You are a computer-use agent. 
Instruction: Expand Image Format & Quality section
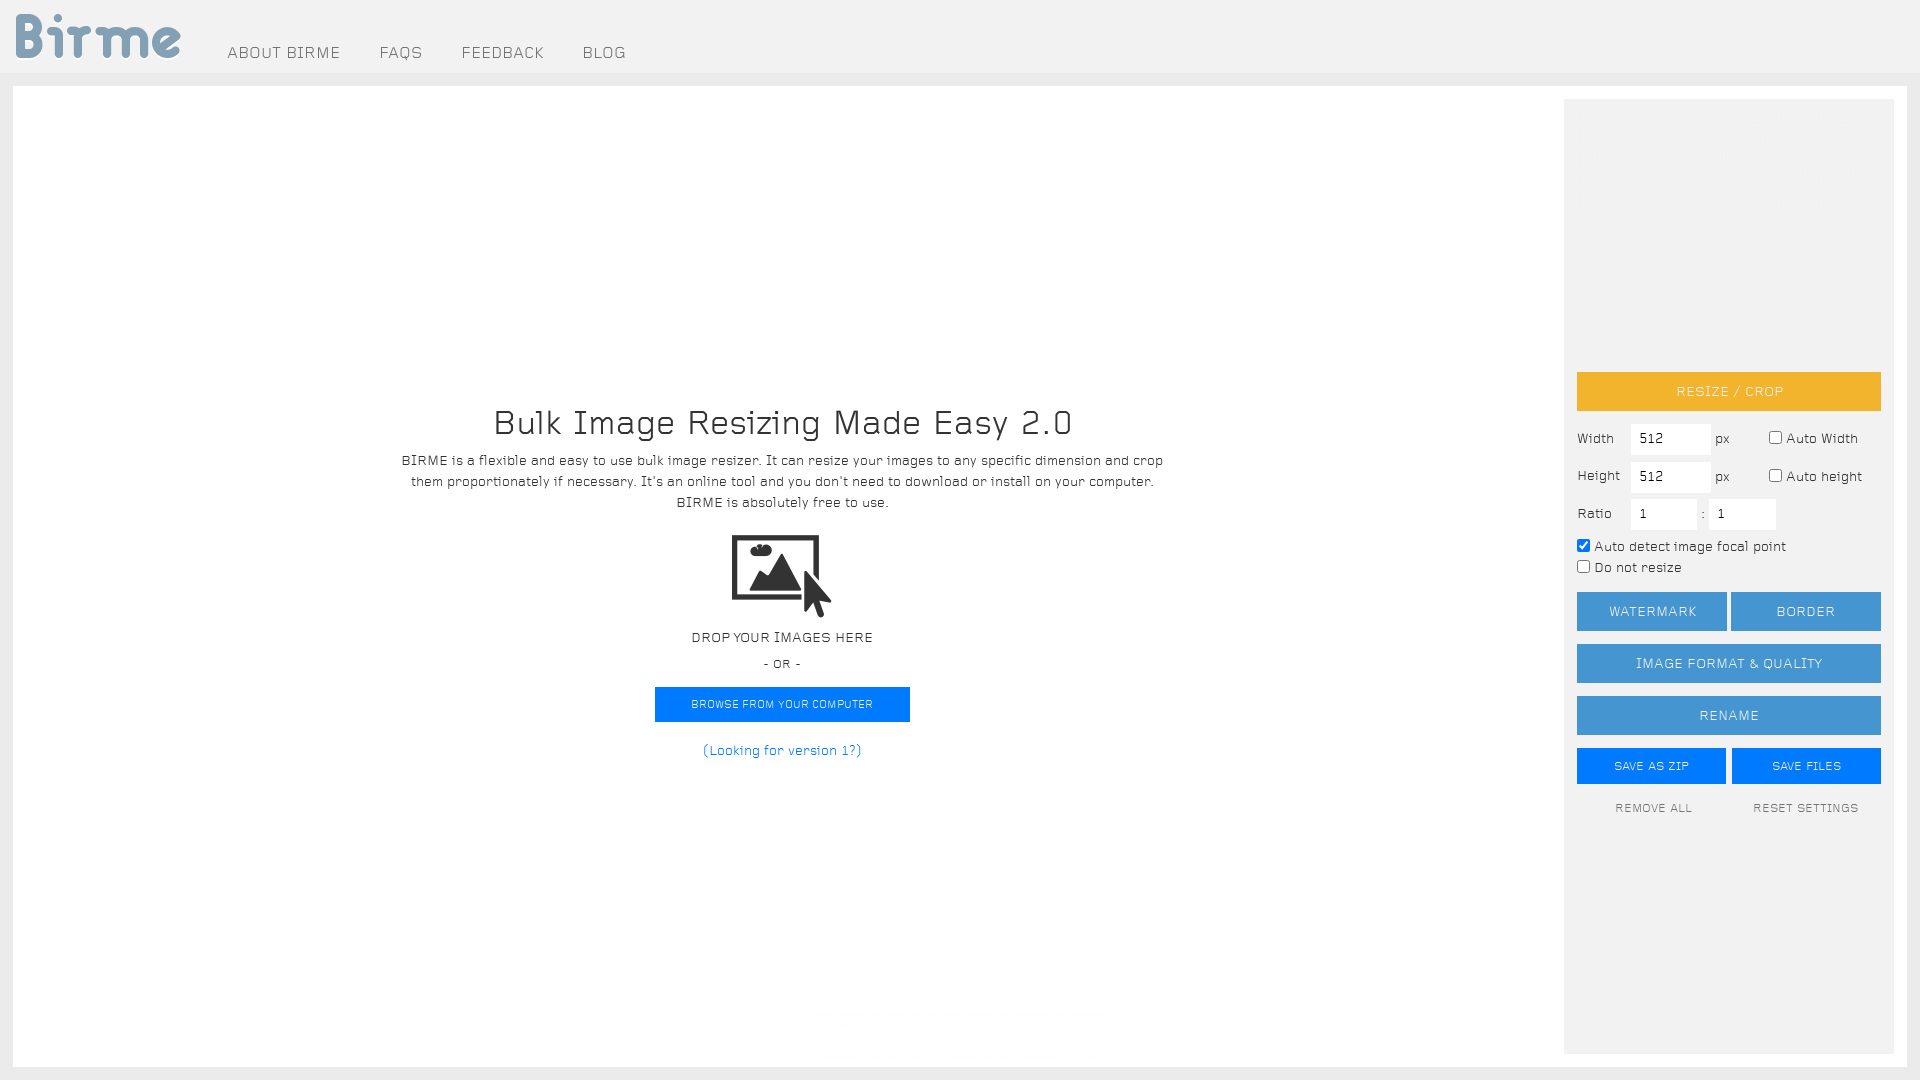pos(1728,663)
